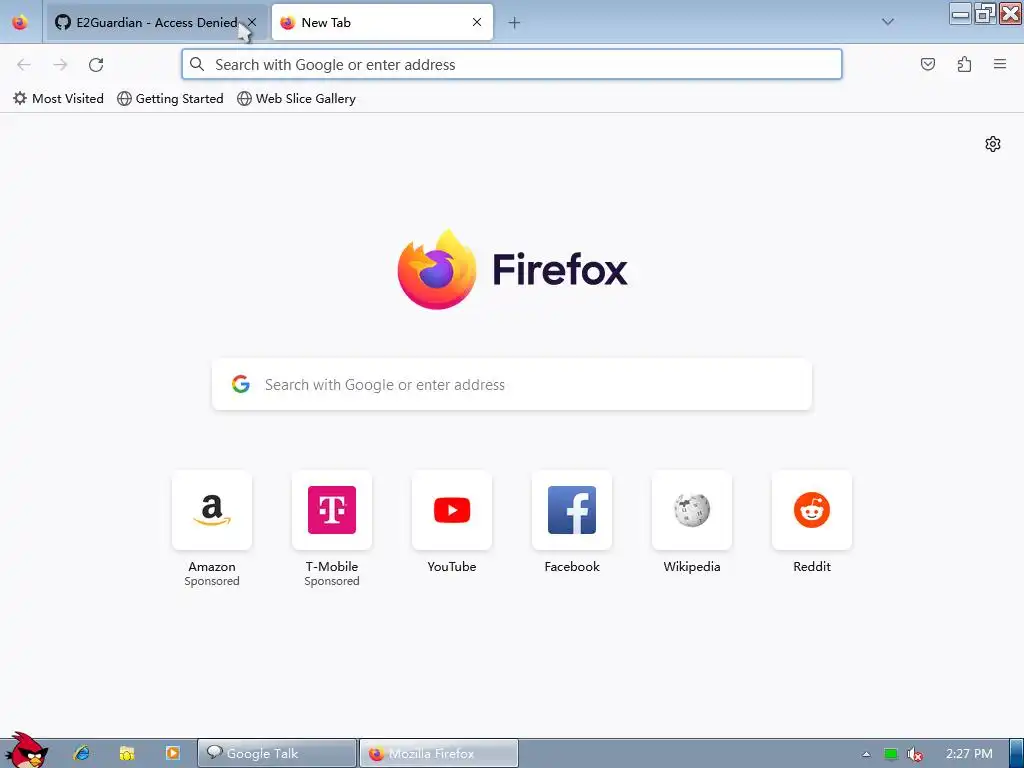This screenshot has width=1024, height=768.
Task: Click the center Google search box
Action: click(512, 385)
